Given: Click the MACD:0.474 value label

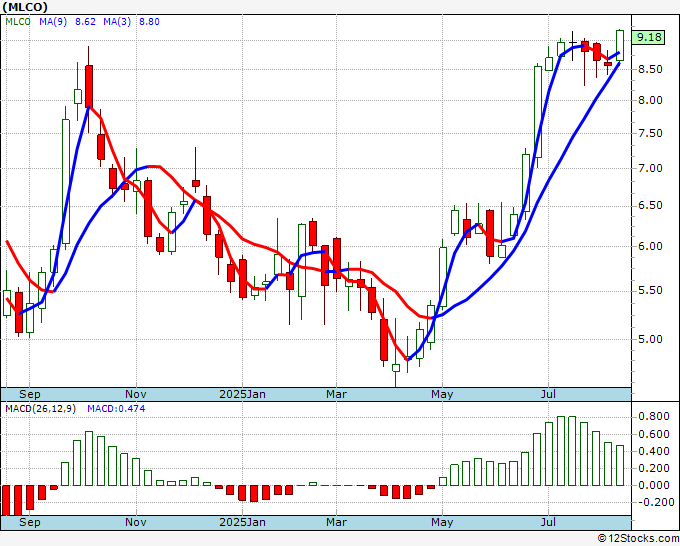Looking at the screenshot, I should (x=116, y=409).
